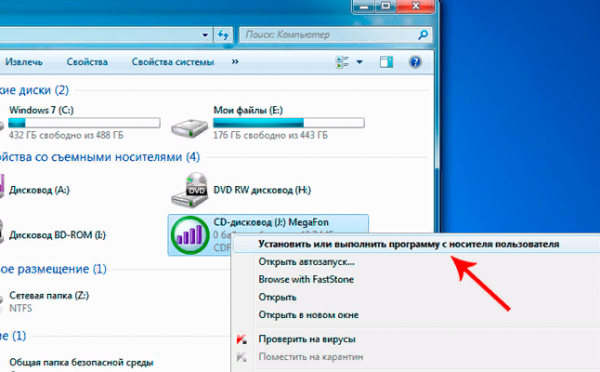Image resolution: width=600 pixels, height=372 pixels.
Task: Click the Свойства системы toolbar button
Action: point(173,62)
